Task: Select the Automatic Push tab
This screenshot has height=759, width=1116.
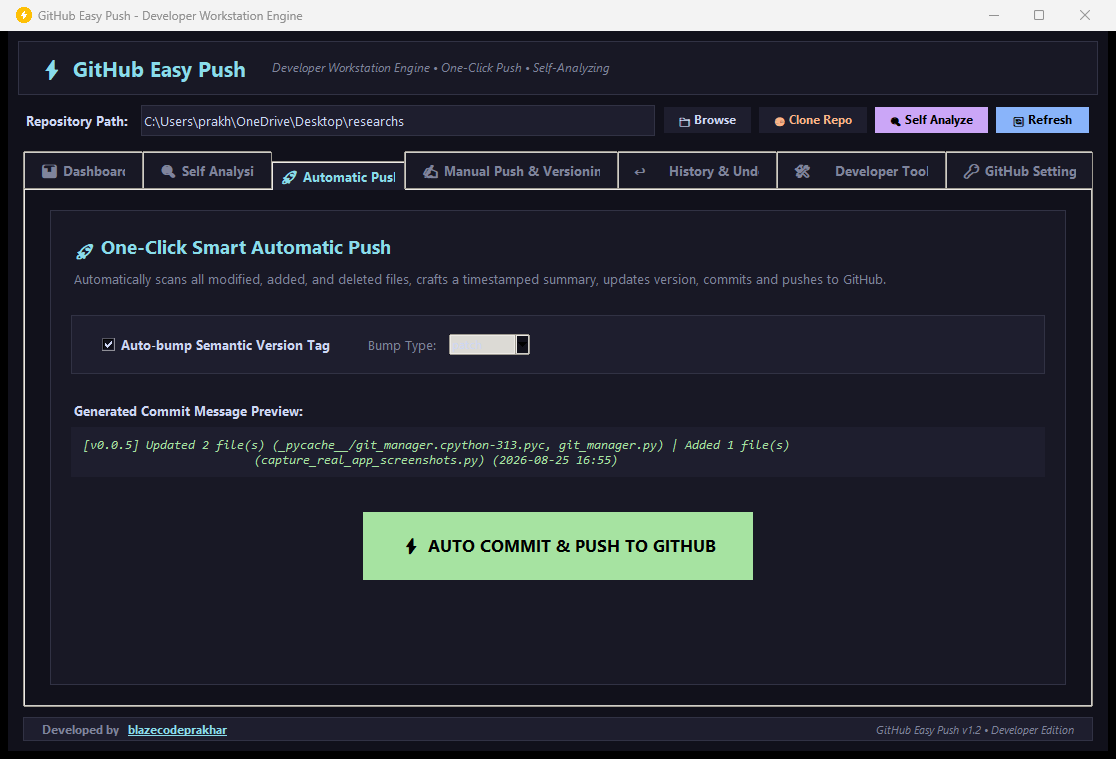Action: point(339,177)
